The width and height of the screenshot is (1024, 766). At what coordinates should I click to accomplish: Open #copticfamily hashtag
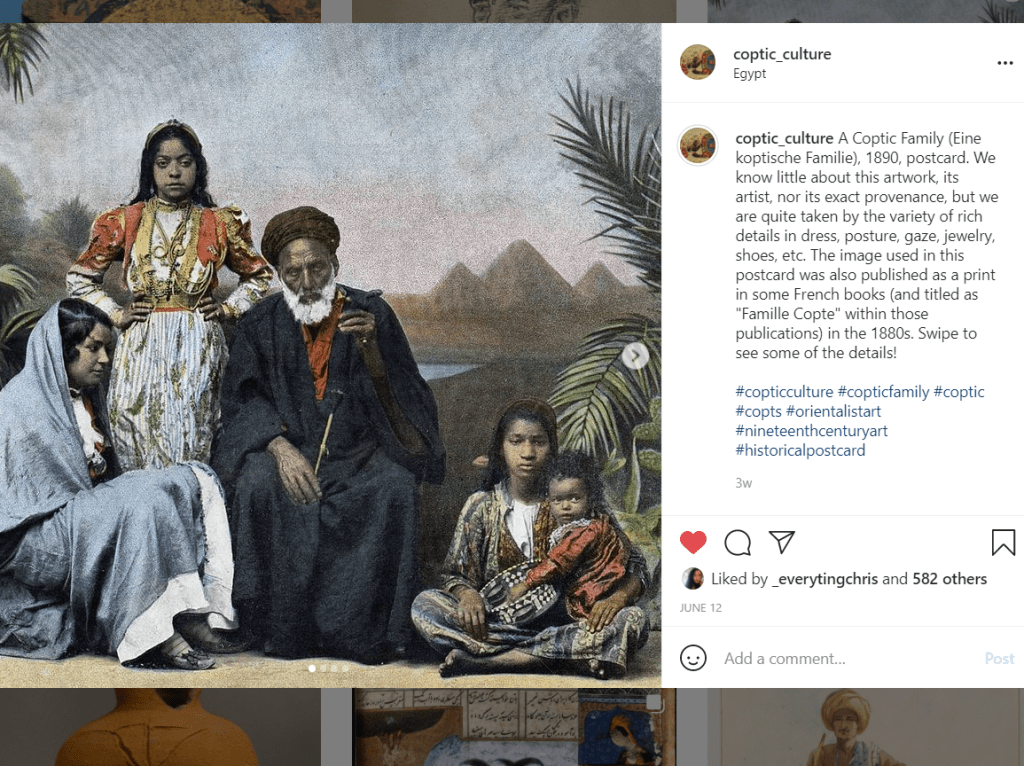(883, 392)
